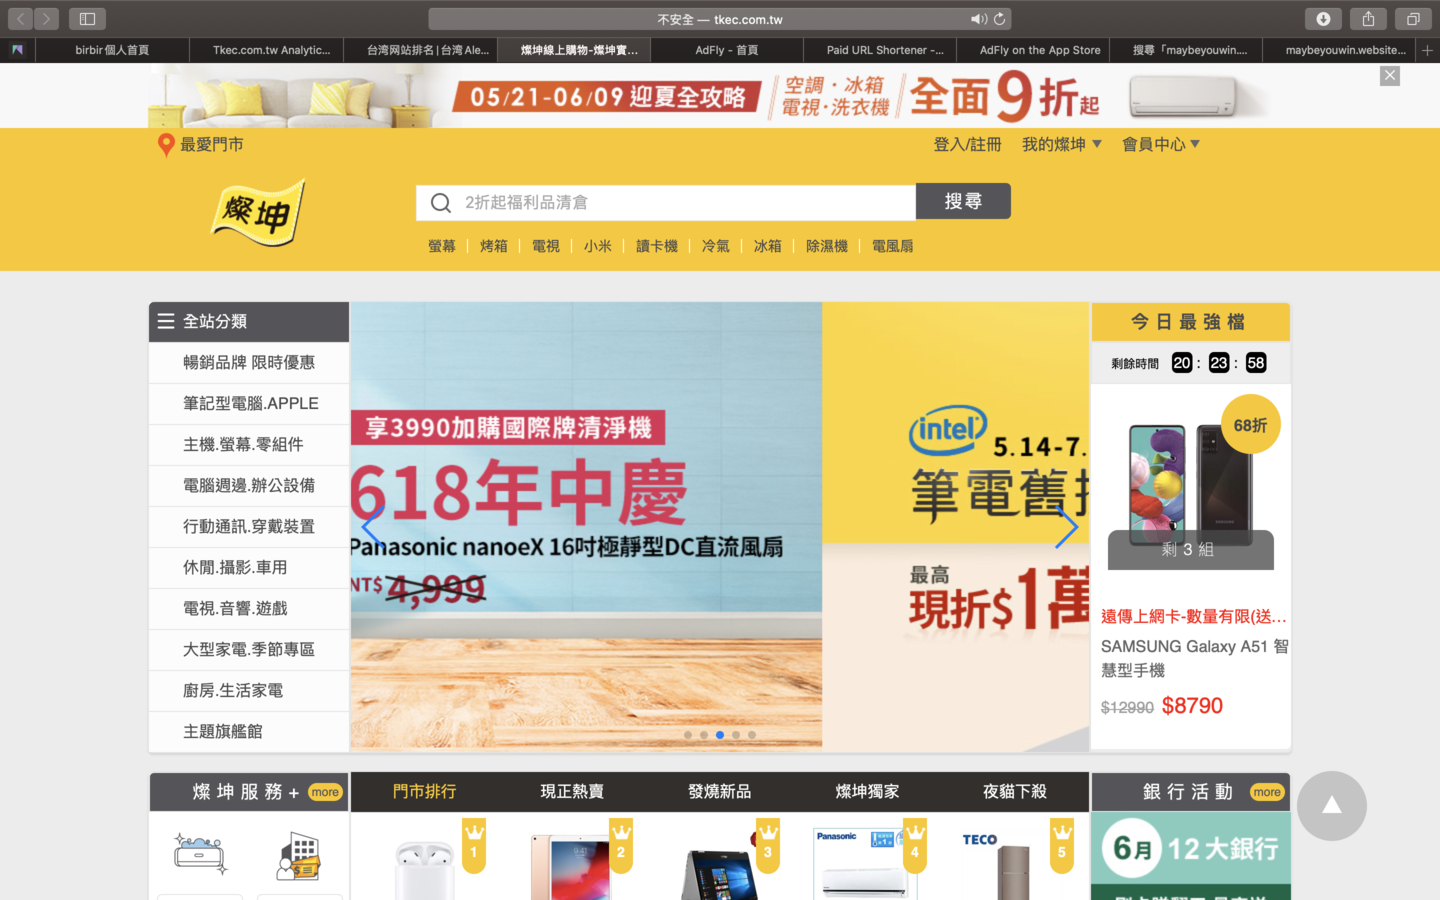Switch to AdFly 首頁 browser tab
This screenshot has width=1440, height=900.
[x=727, y=50]
